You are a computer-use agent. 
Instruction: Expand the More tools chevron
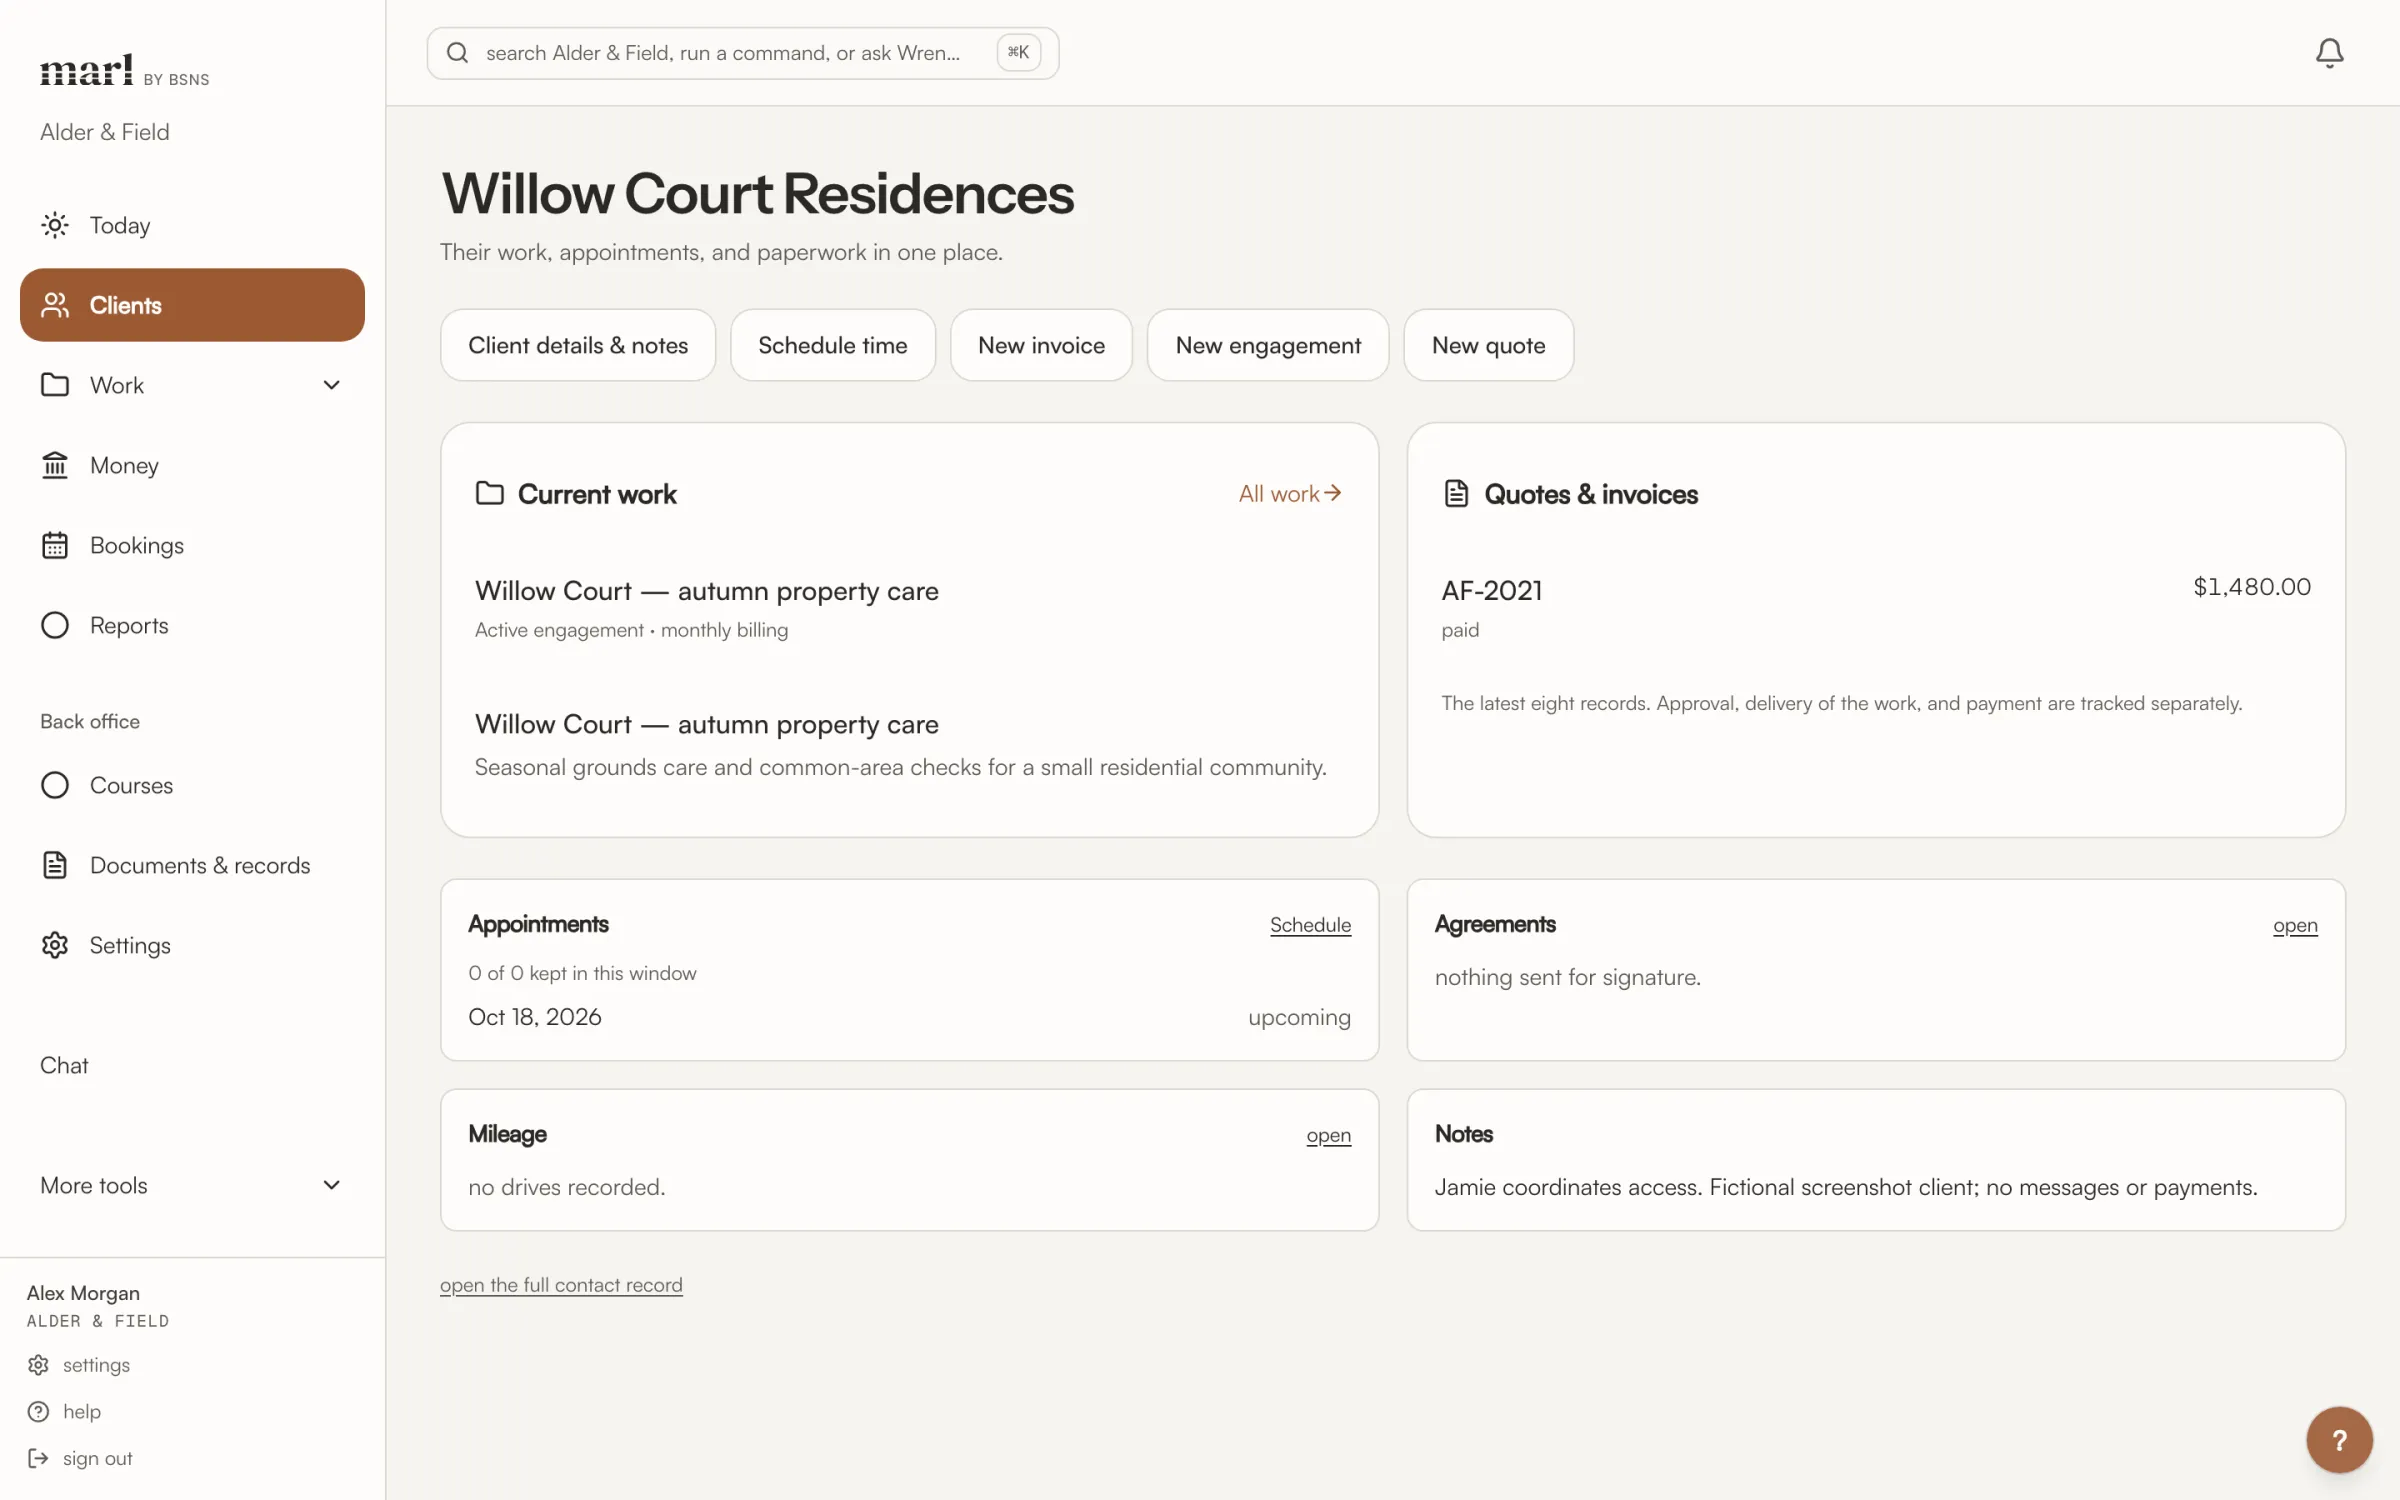pyautogui.click(x=332, y=1185)
